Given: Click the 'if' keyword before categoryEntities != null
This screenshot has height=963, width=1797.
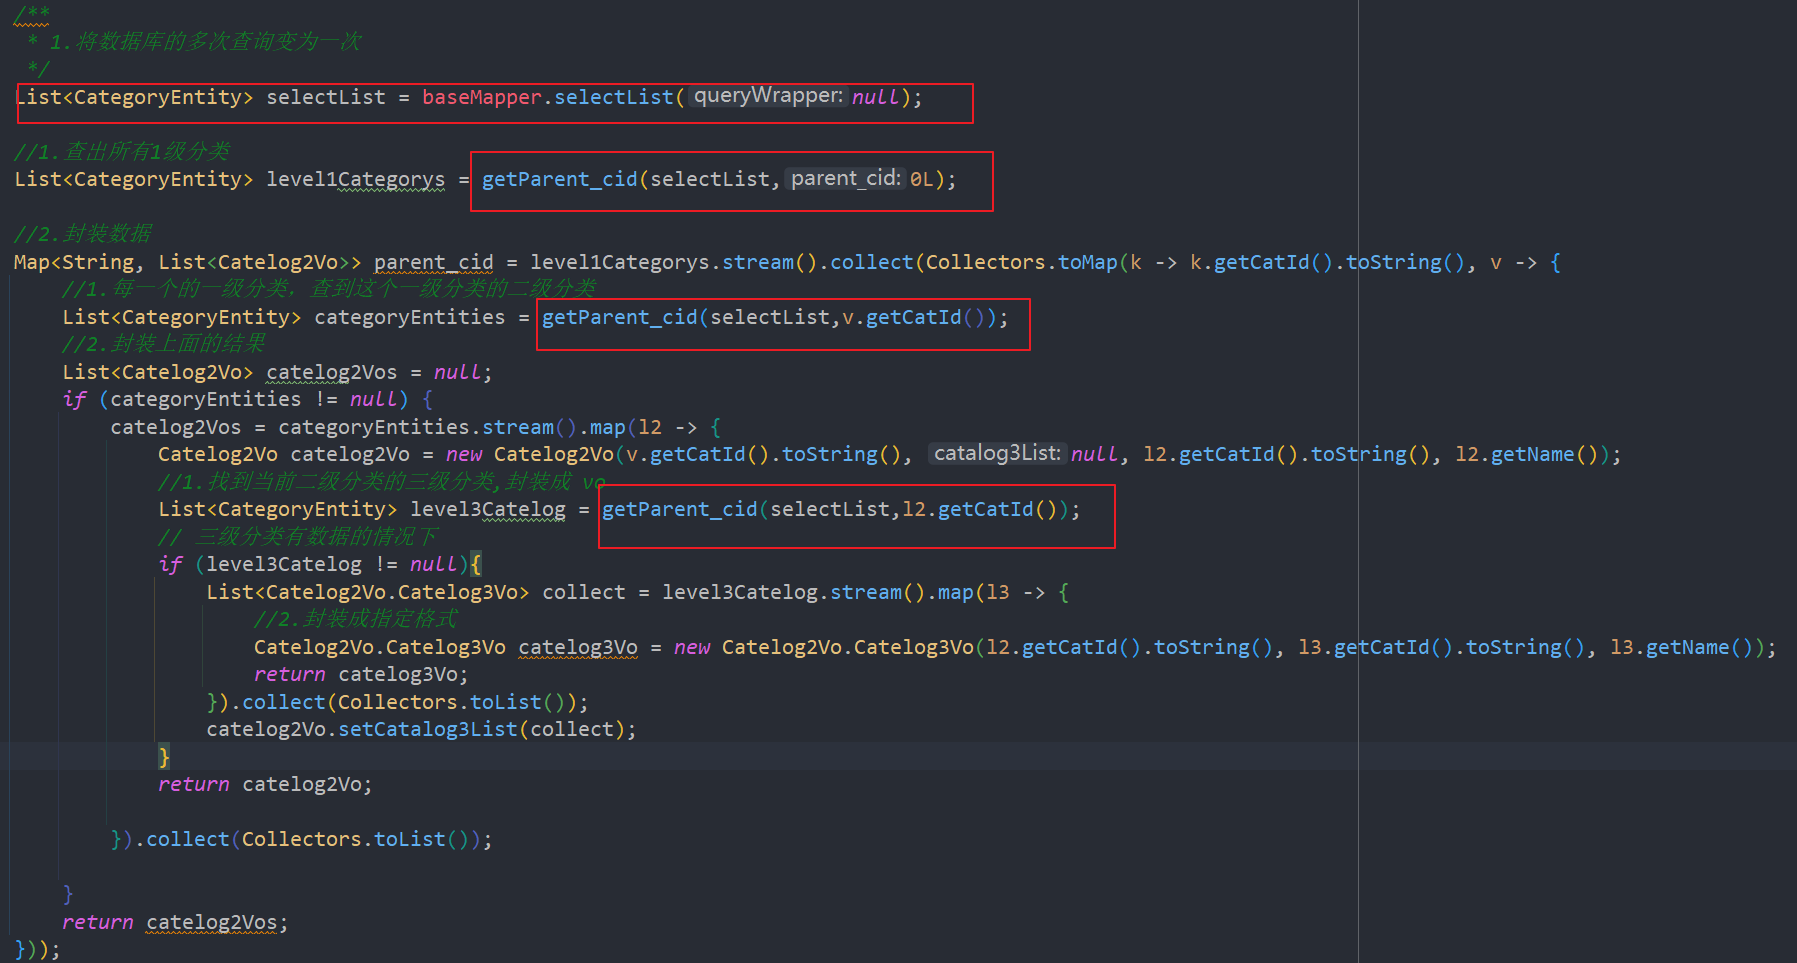Looking at the screenshot, I should (74, 399).
